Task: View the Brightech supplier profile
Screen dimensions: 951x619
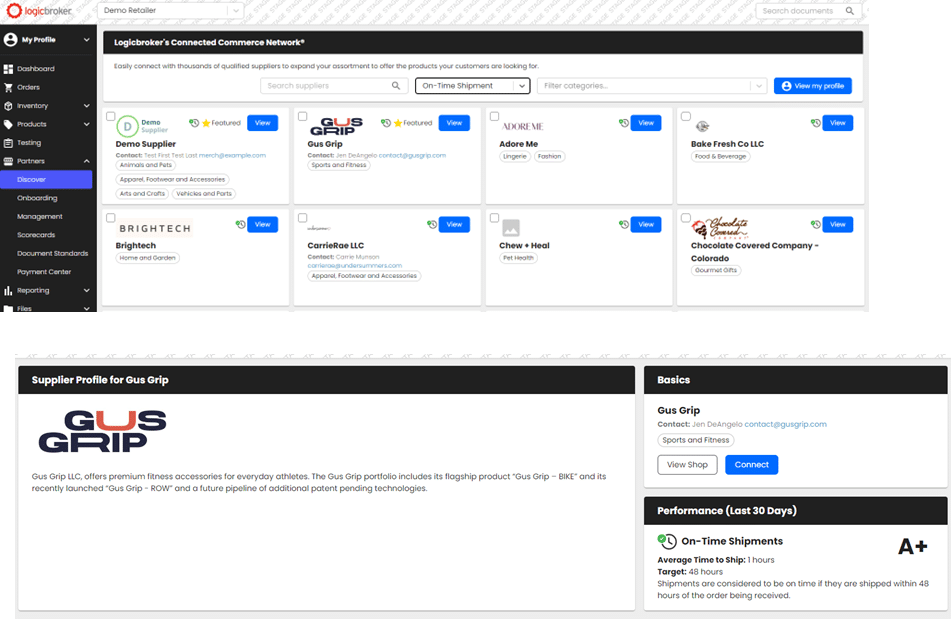Action: pyautogui.click(x=263, y=224)
